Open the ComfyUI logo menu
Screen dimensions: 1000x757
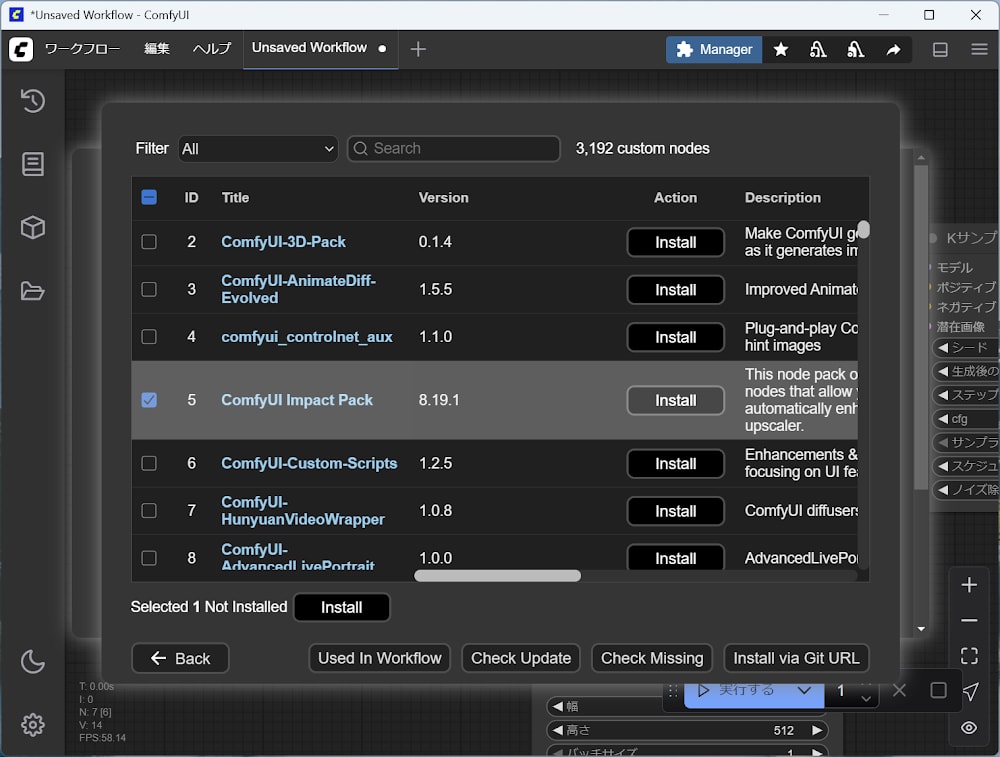coord(21,49)
